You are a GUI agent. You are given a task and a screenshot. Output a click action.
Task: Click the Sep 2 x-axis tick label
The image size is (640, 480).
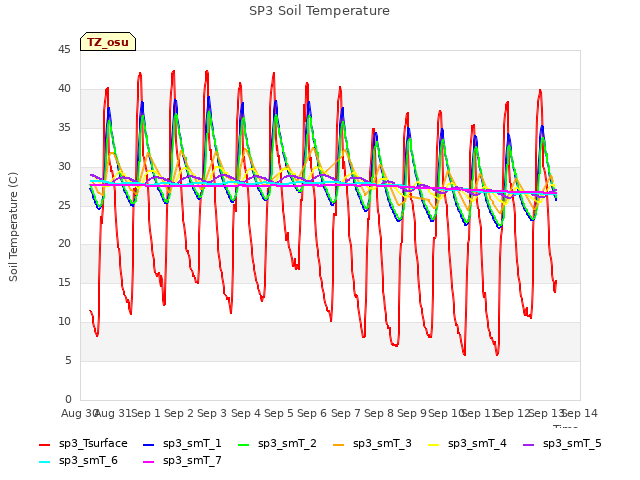click(179, 413)
